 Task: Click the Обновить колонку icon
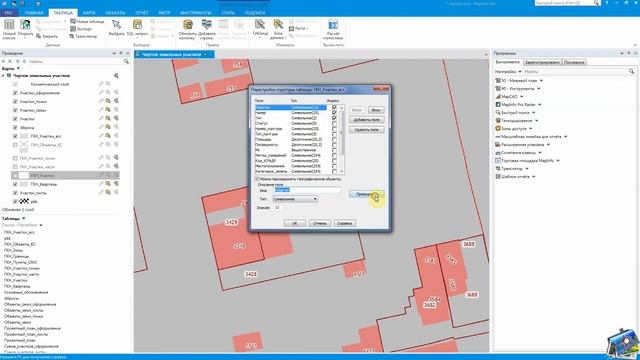coord(188,24)
